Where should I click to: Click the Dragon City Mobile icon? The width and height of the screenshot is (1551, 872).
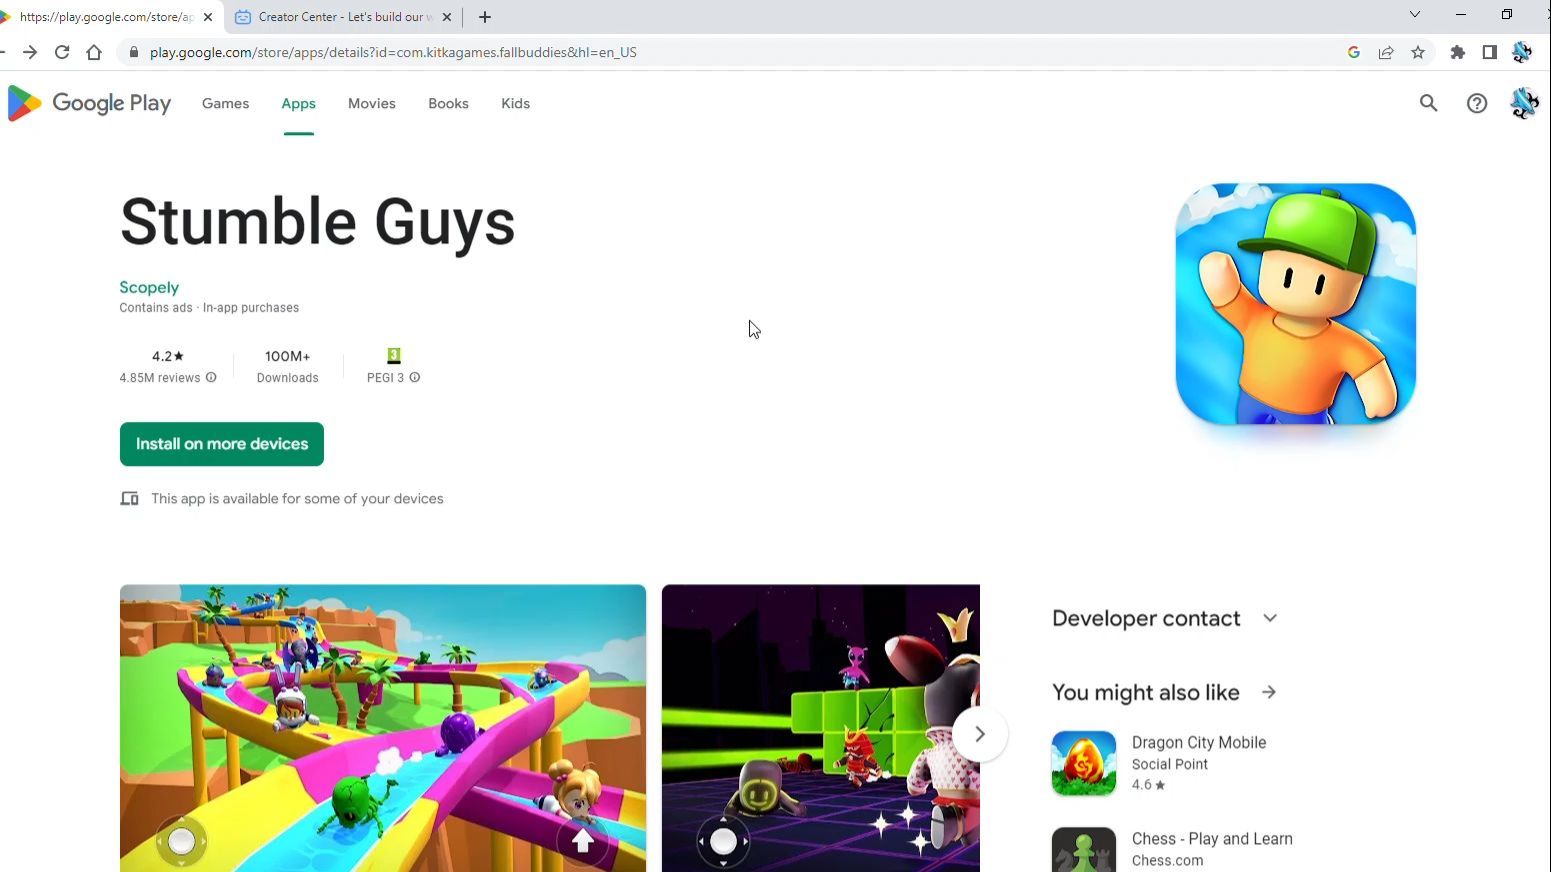(x=1083, y=763)
